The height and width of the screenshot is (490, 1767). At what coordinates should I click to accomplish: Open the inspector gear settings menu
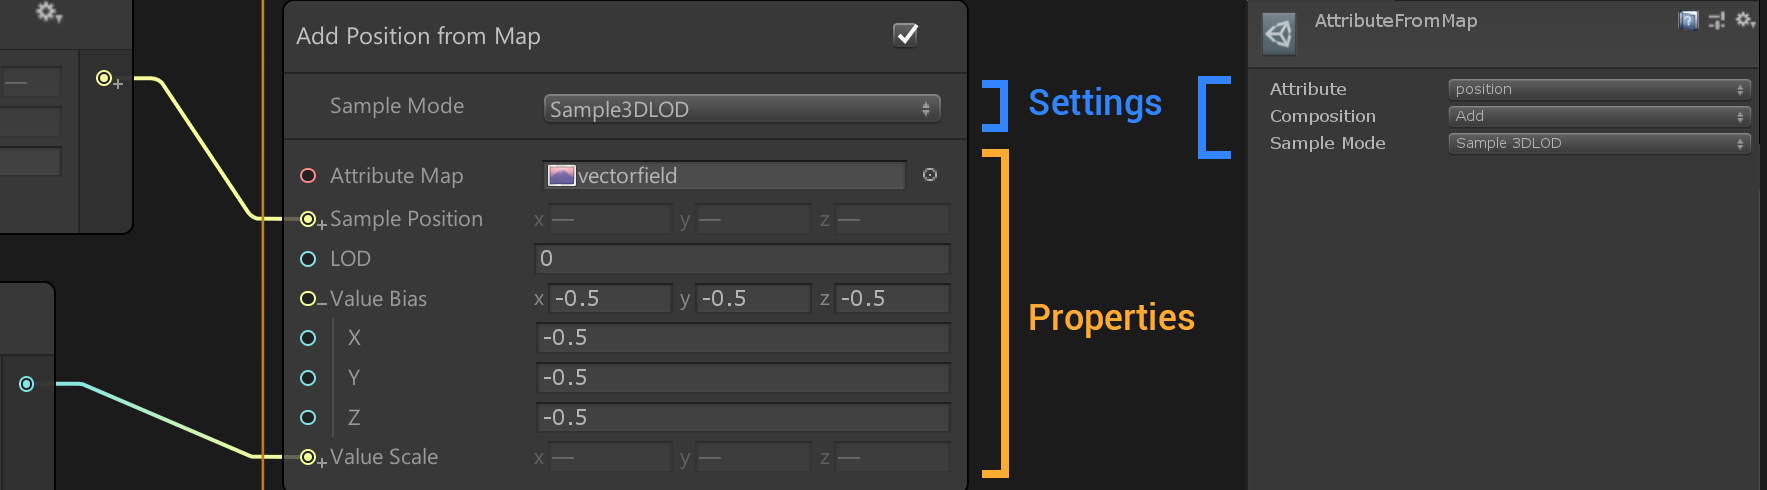tap(1745, 20)
